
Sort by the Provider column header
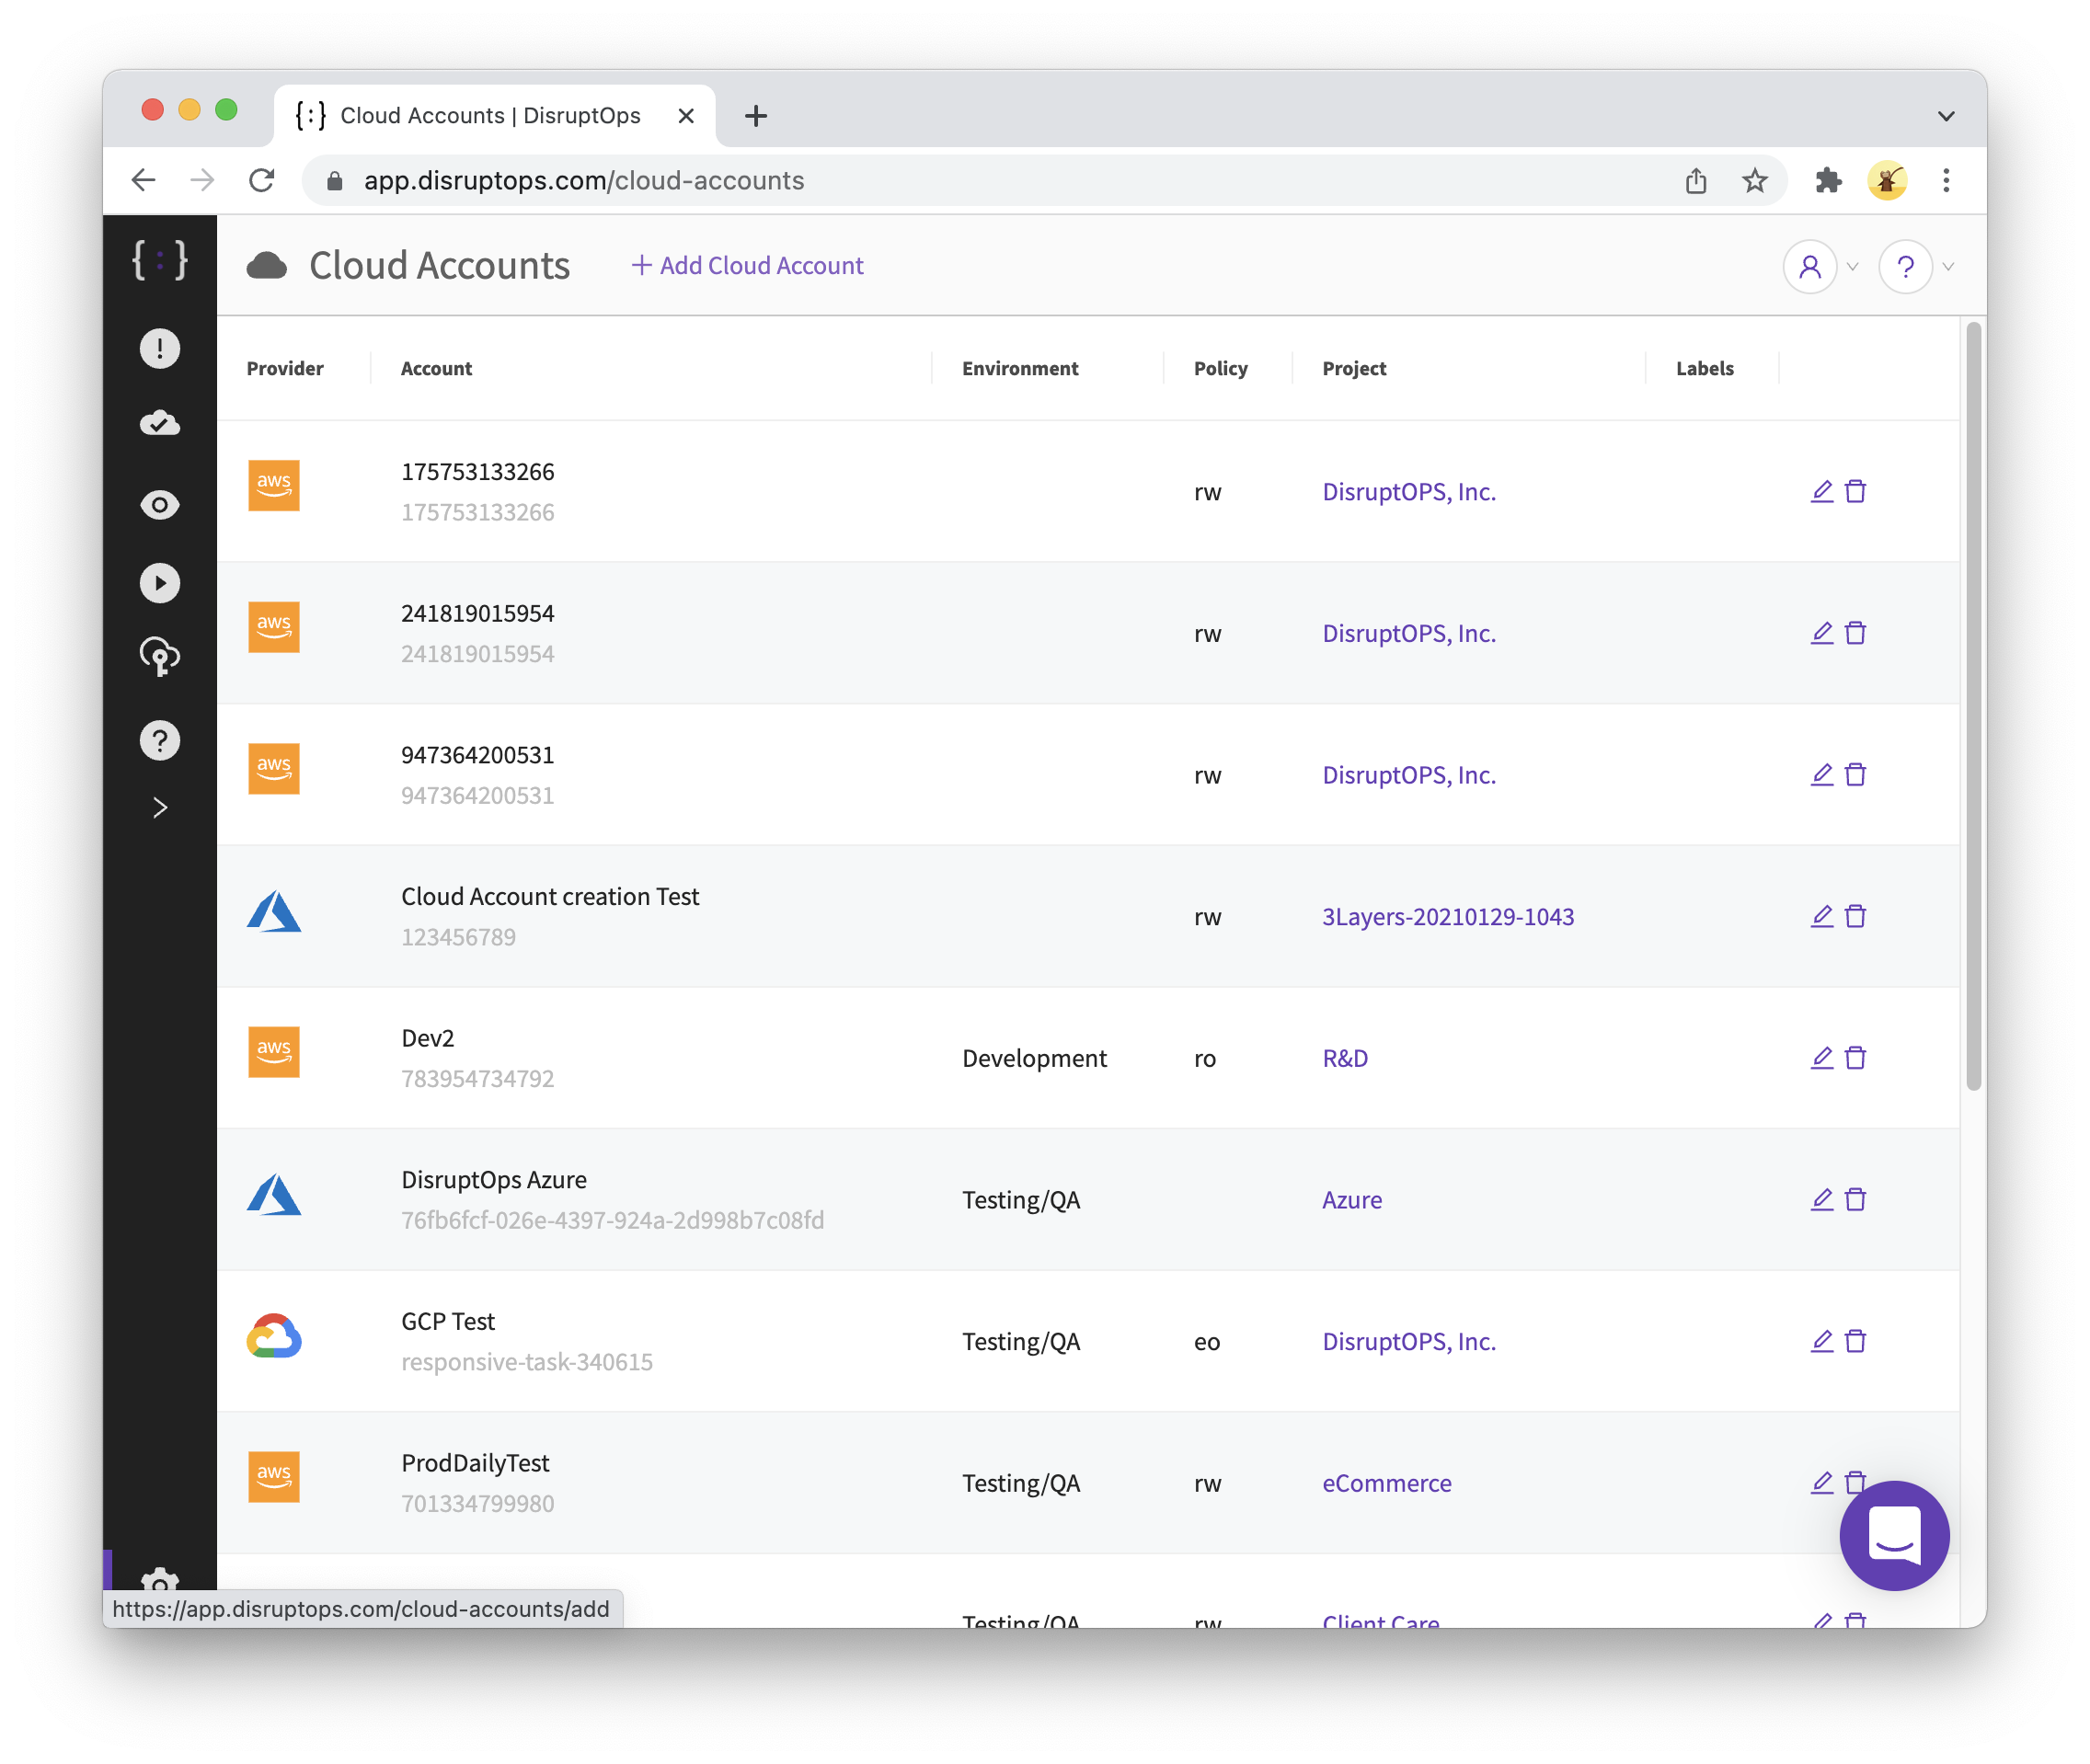pyautogui.click(x=285, y=369)
